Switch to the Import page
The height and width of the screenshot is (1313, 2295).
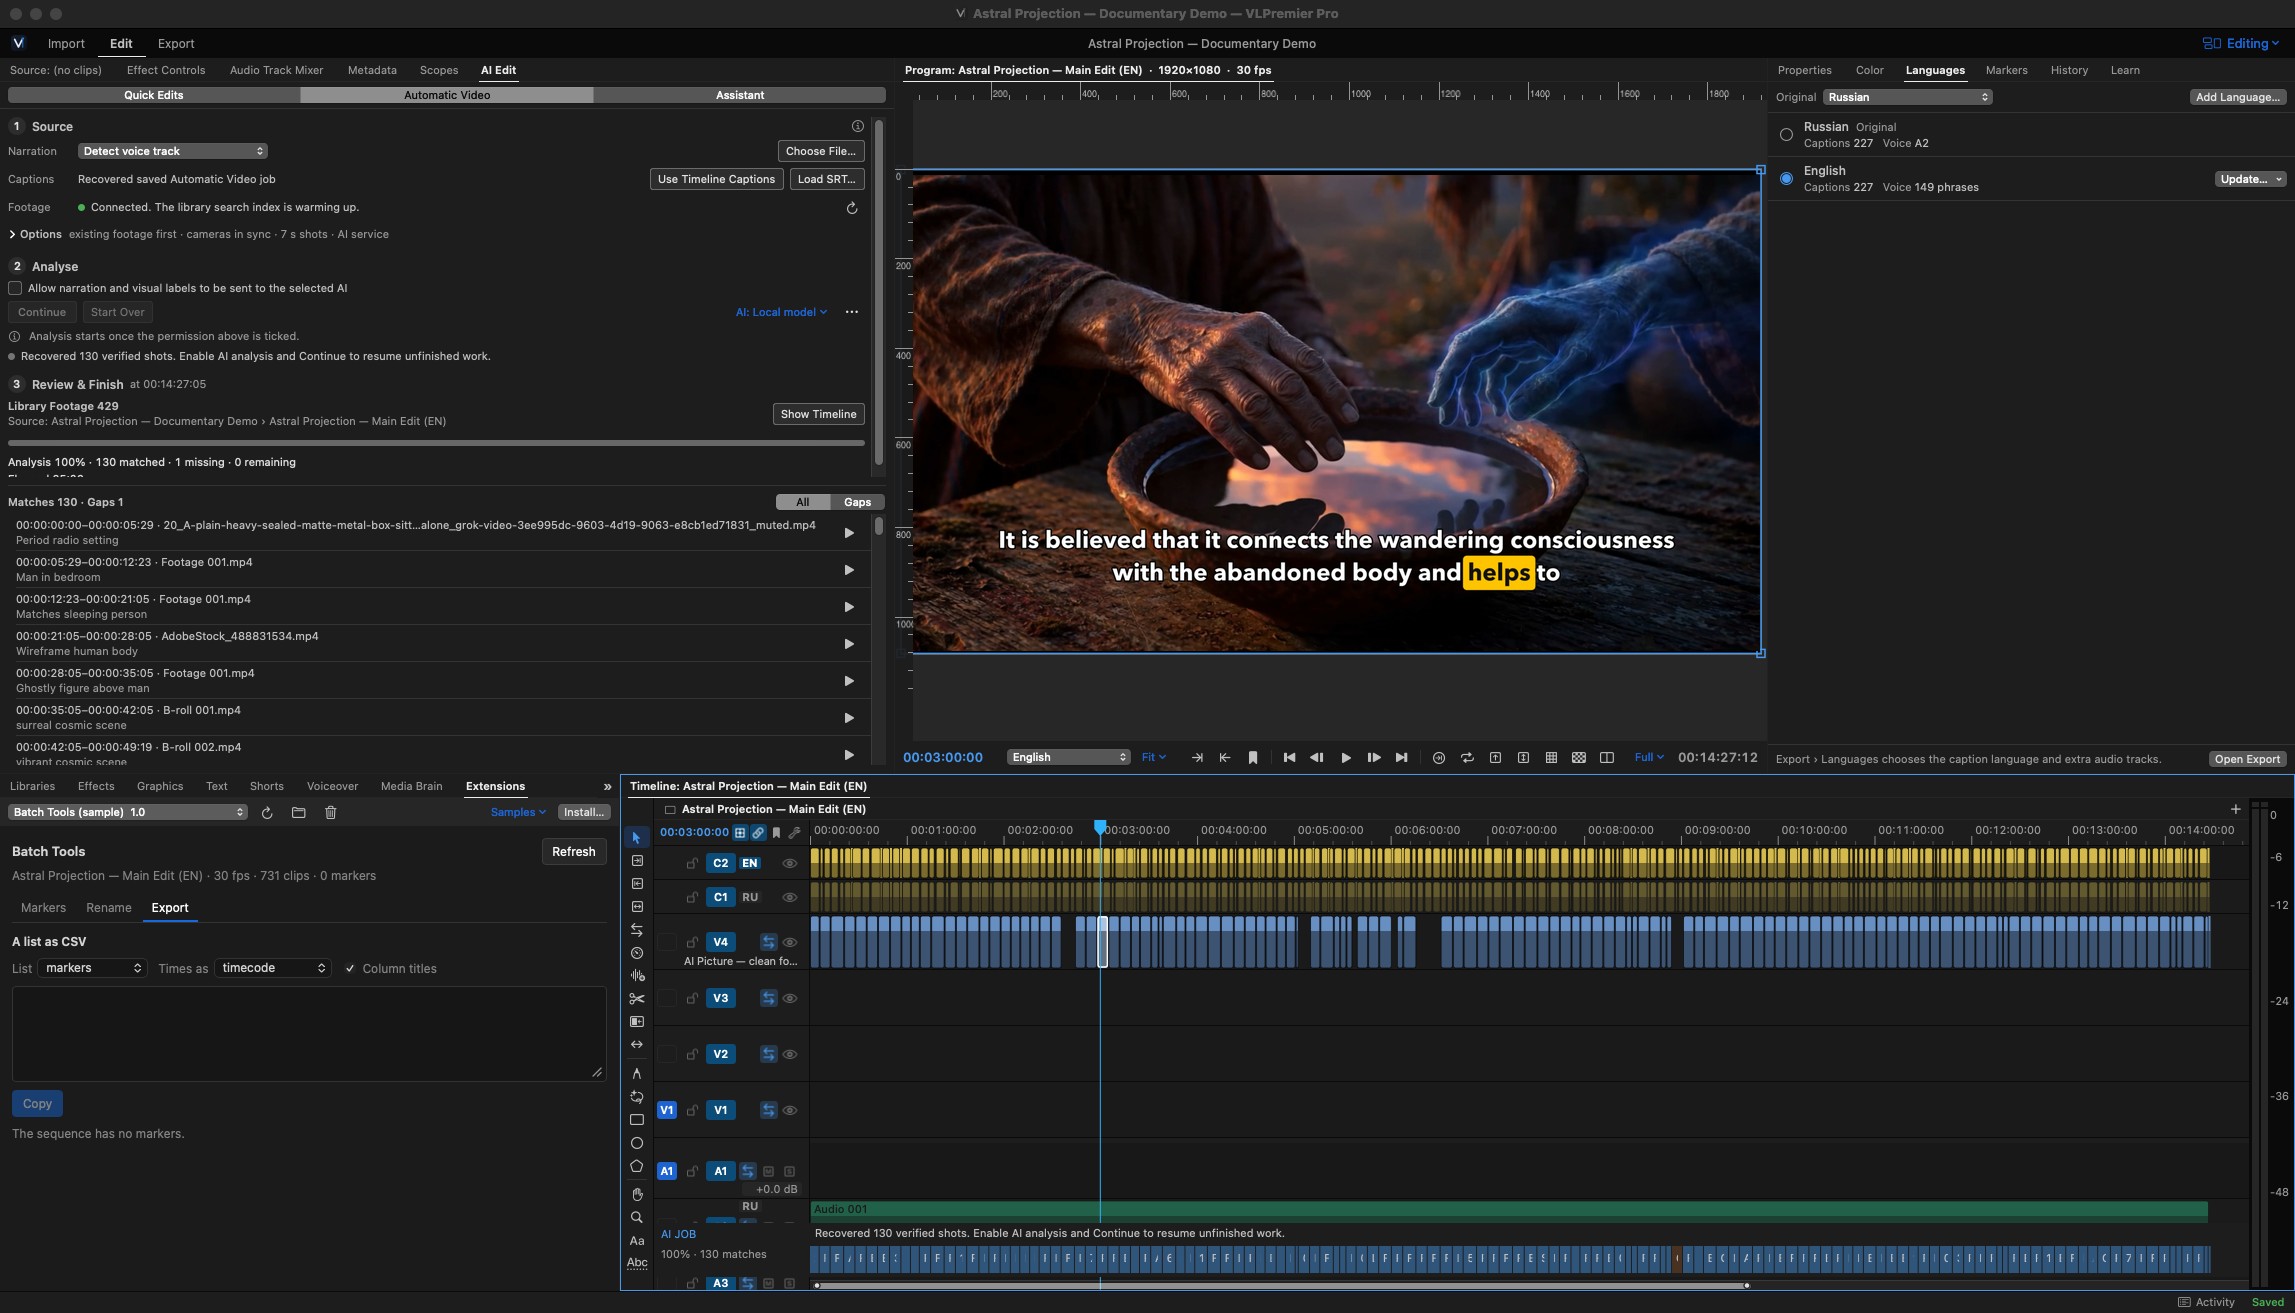(66, 43)
